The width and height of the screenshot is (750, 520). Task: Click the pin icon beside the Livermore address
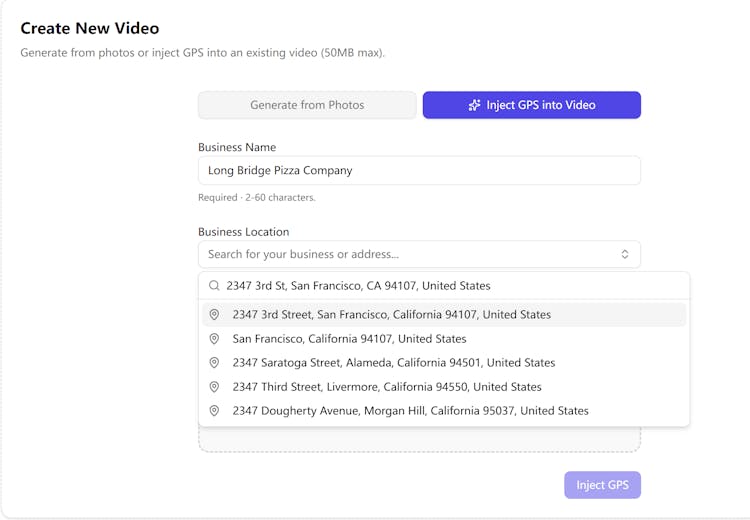pyautogui.click(x=214, y=387)
